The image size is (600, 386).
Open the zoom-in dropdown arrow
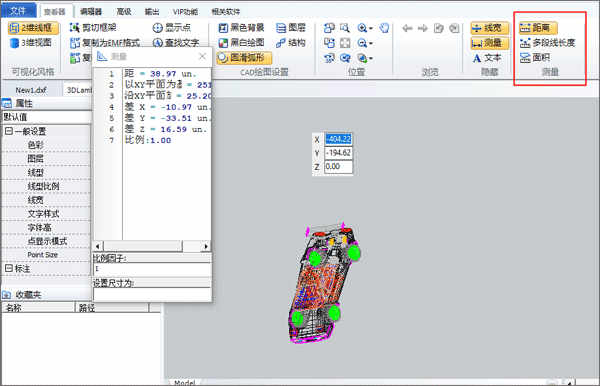coord(371,28)
